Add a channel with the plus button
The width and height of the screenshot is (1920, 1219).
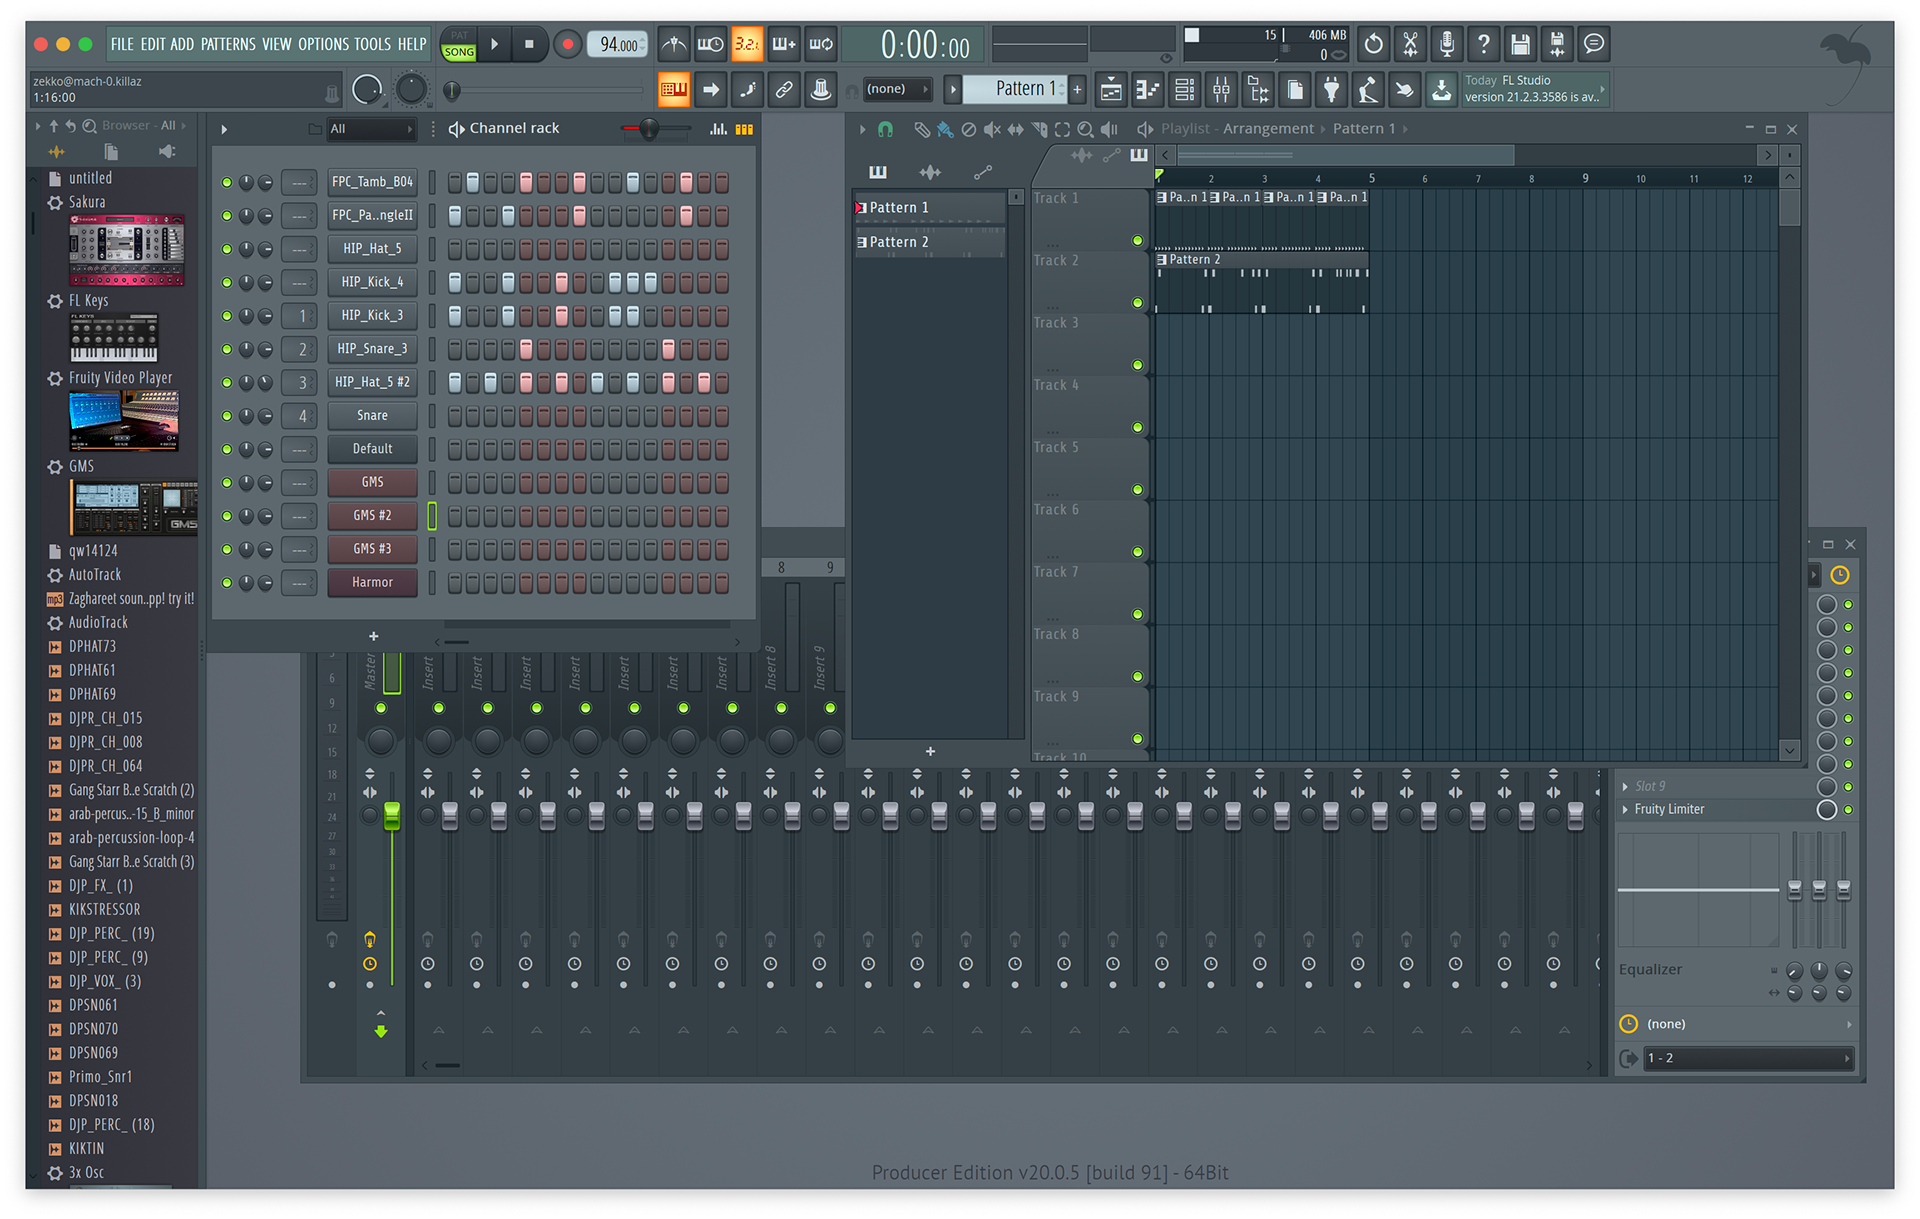(373, 636)
